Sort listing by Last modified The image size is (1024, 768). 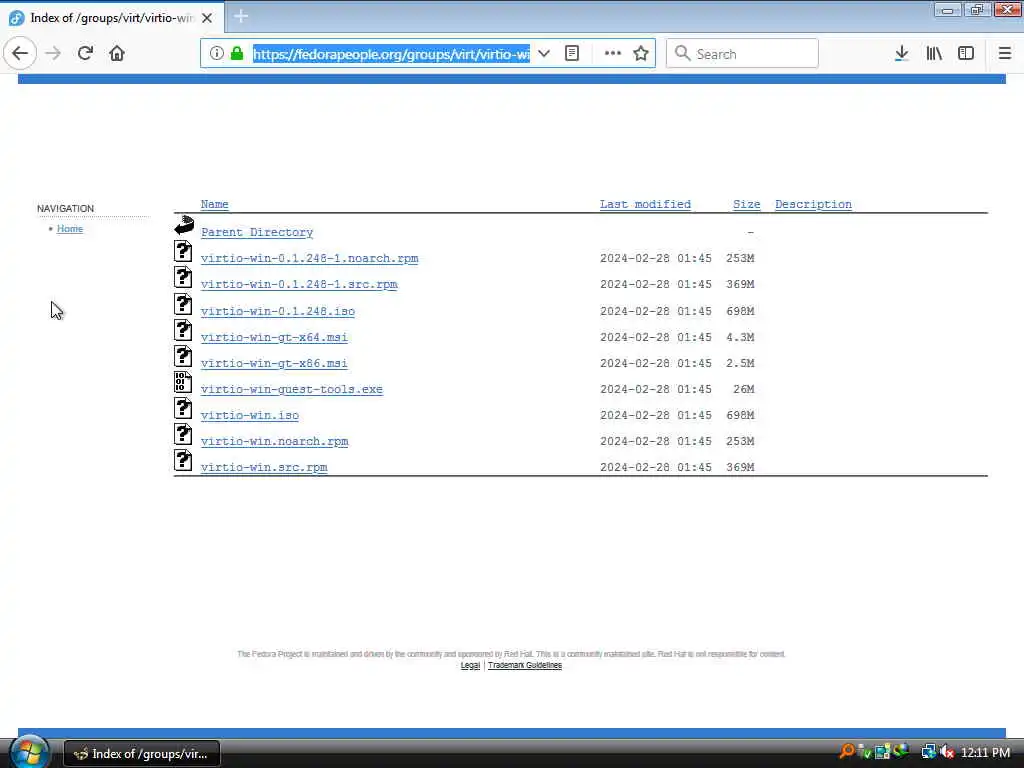pyautogui.click(x=645, y=204)
